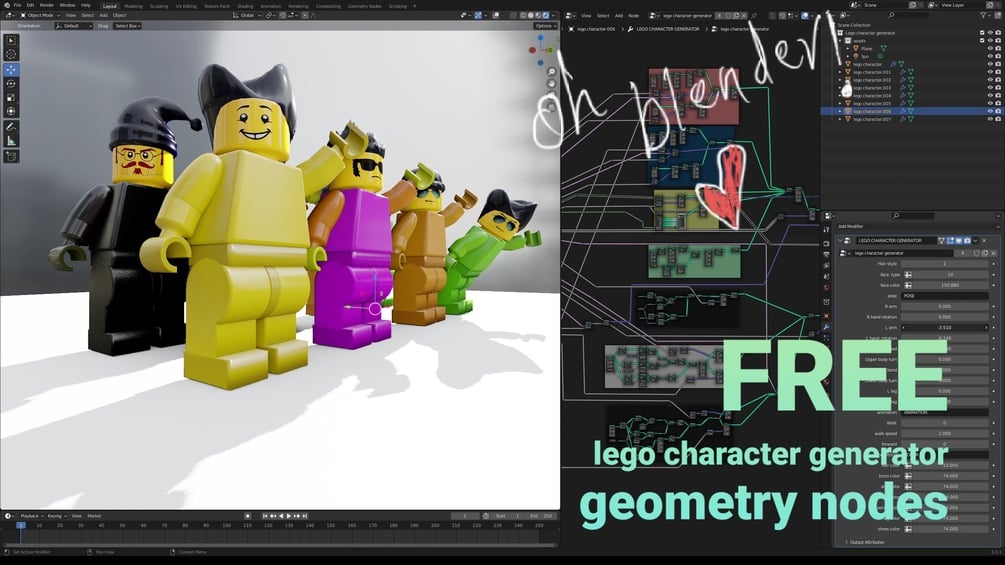Open the timeline Marker menu

tap(94, 516)
